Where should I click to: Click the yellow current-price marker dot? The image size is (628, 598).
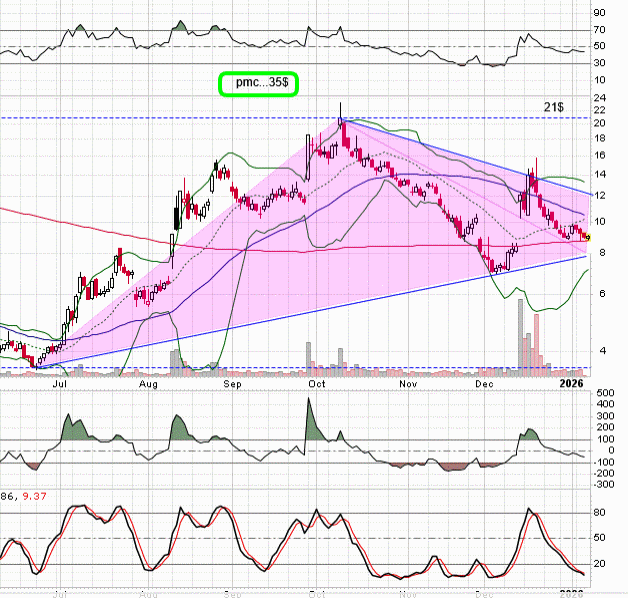[x=588, y=238]
